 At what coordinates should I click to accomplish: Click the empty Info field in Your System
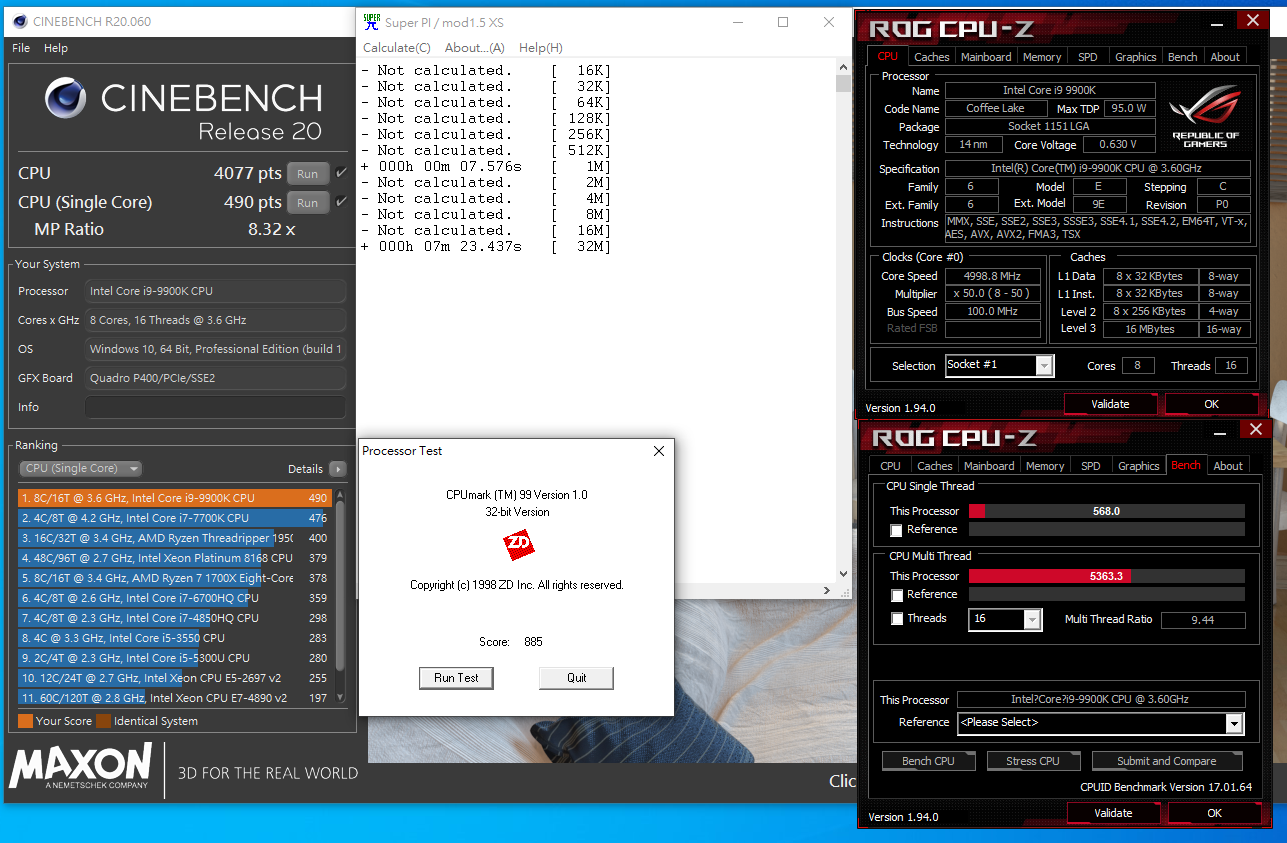tap(215, 407)
